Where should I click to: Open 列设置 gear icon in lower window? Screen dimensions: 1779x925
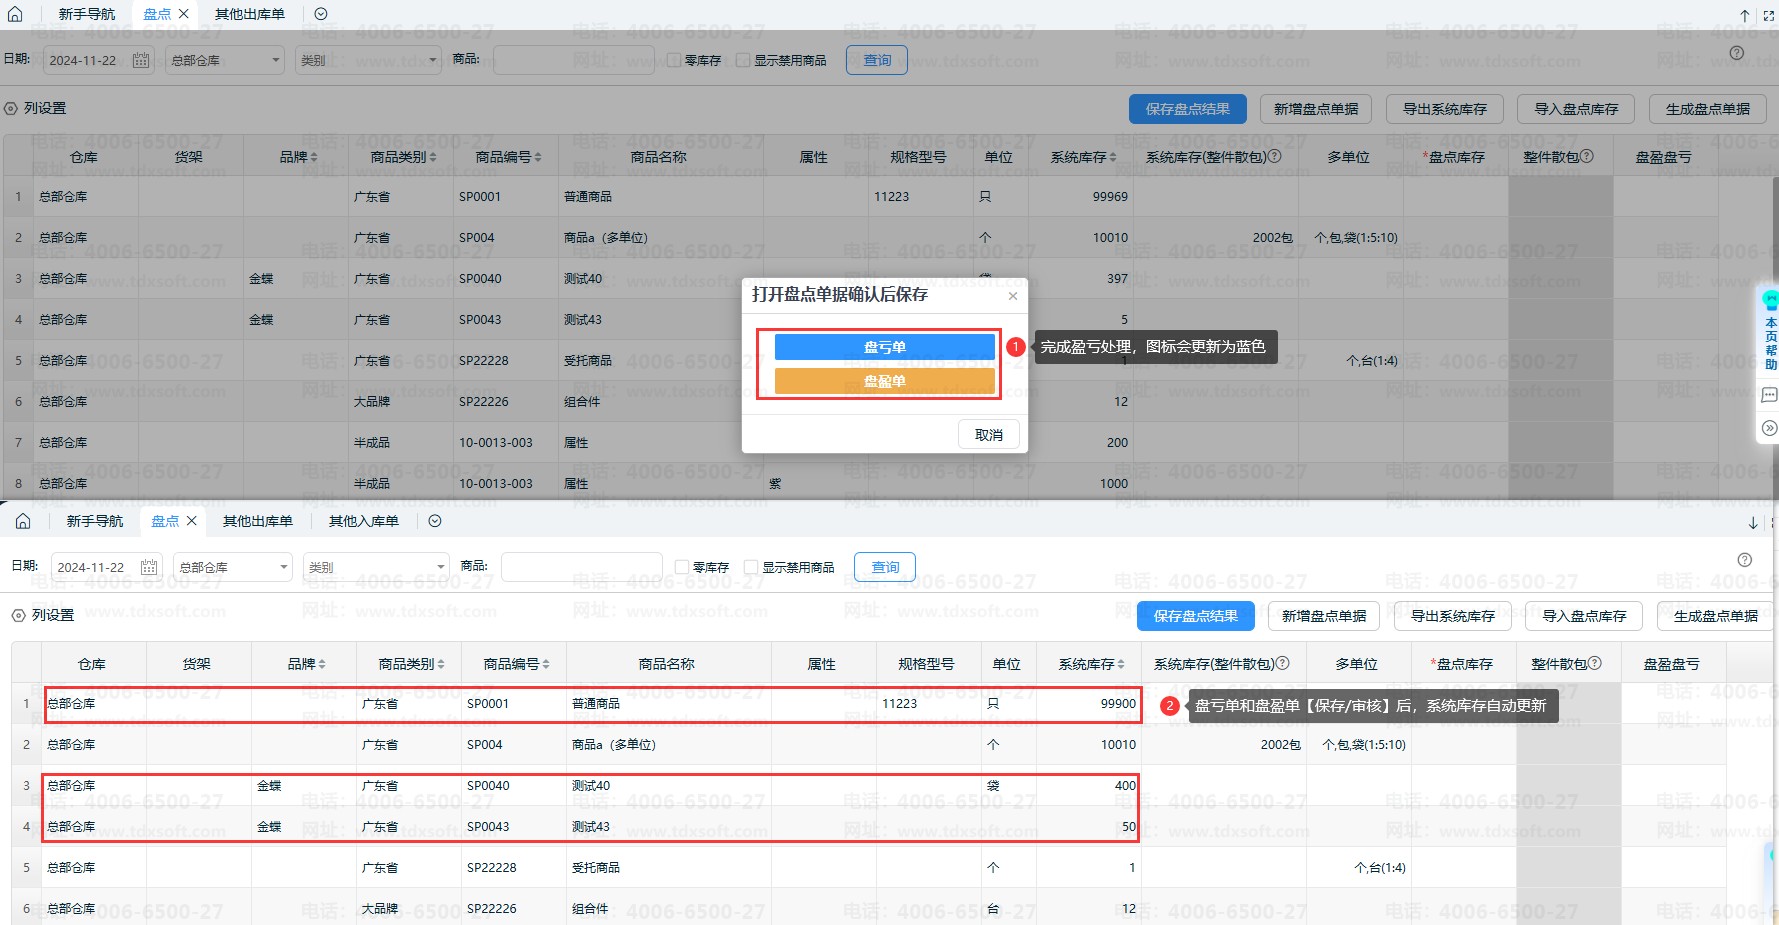pos(18,615)
